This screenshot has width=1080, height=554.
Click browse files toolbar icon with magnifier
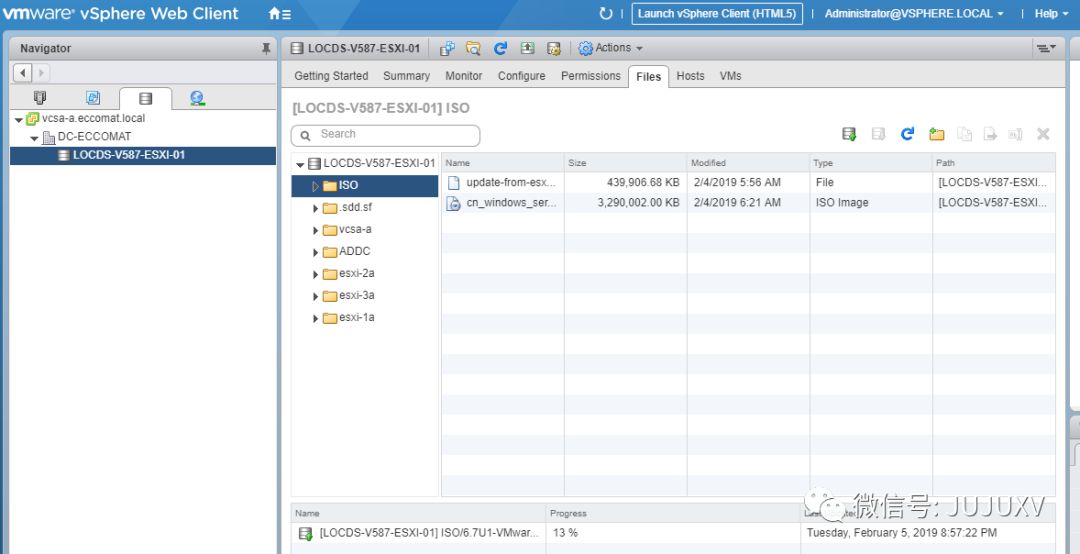(x=473, y=48)
